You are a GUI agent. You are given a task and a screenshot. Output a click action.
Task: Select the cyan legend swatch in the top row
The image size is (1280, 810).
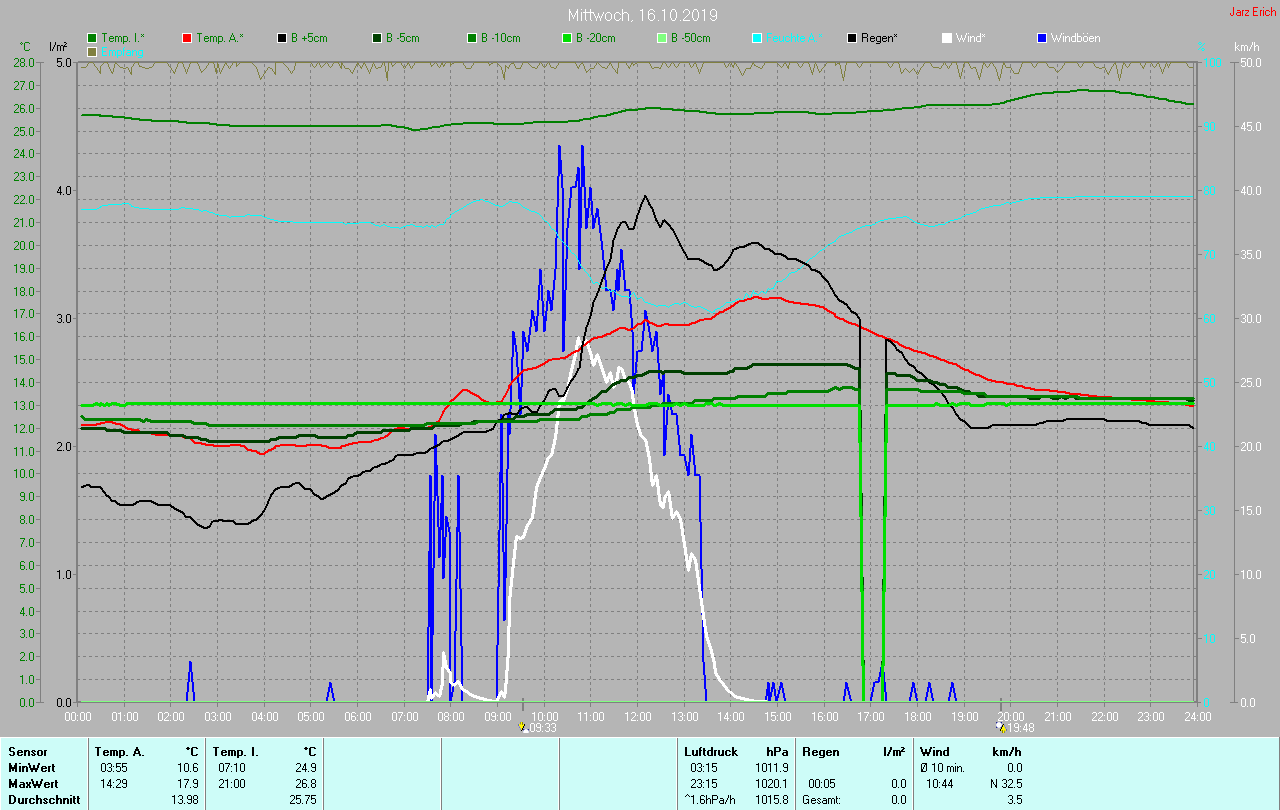tap(757, 38)
